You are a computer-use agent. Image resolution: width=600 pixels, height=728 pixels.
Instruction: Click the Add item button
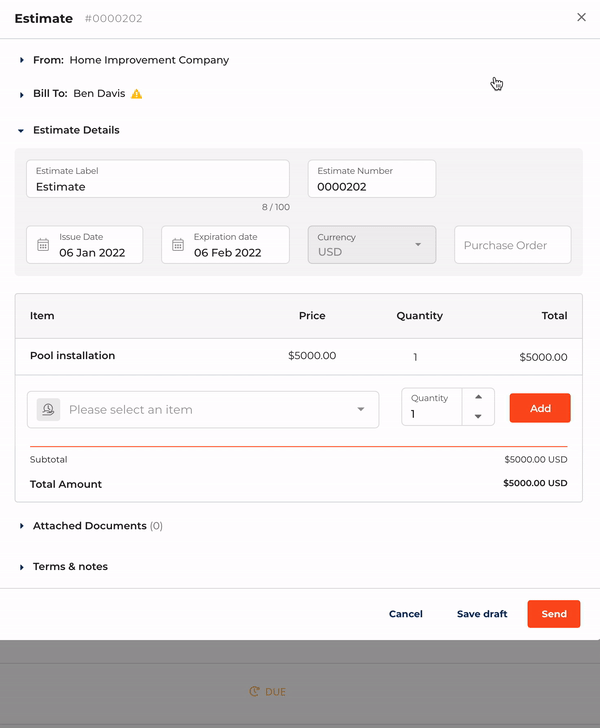(540, 408)
